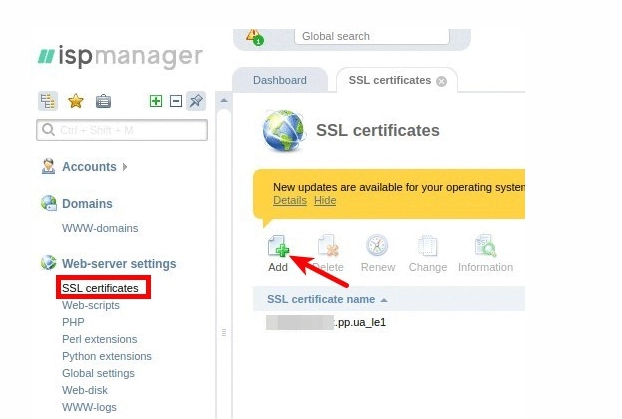Open certificate Information icon
The height and width of the screenshot is (419, 622).
(485, 246)
